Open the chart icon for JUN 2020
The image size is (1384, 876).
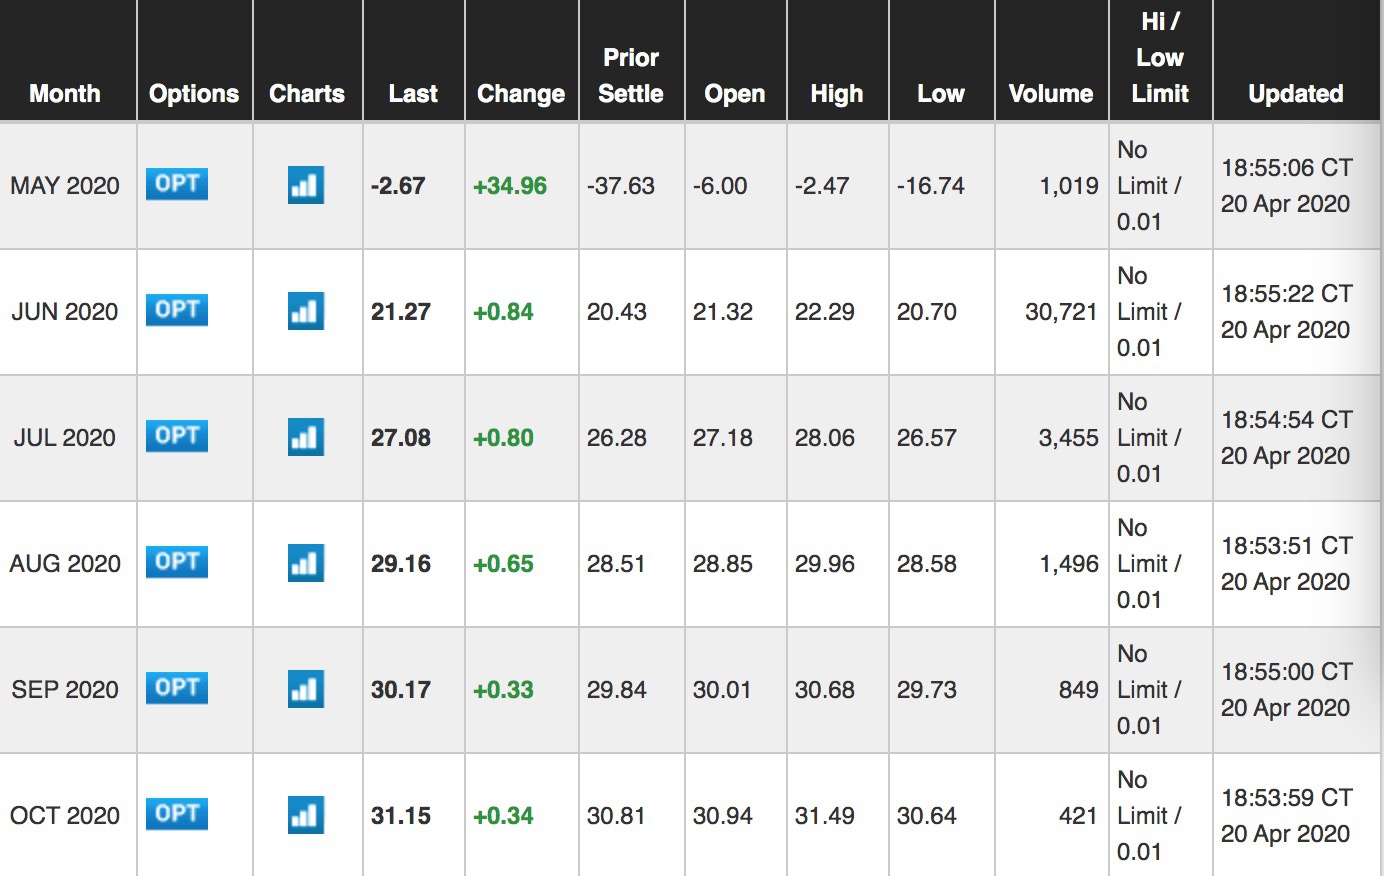pyautogui.click(x=305, y=311)
